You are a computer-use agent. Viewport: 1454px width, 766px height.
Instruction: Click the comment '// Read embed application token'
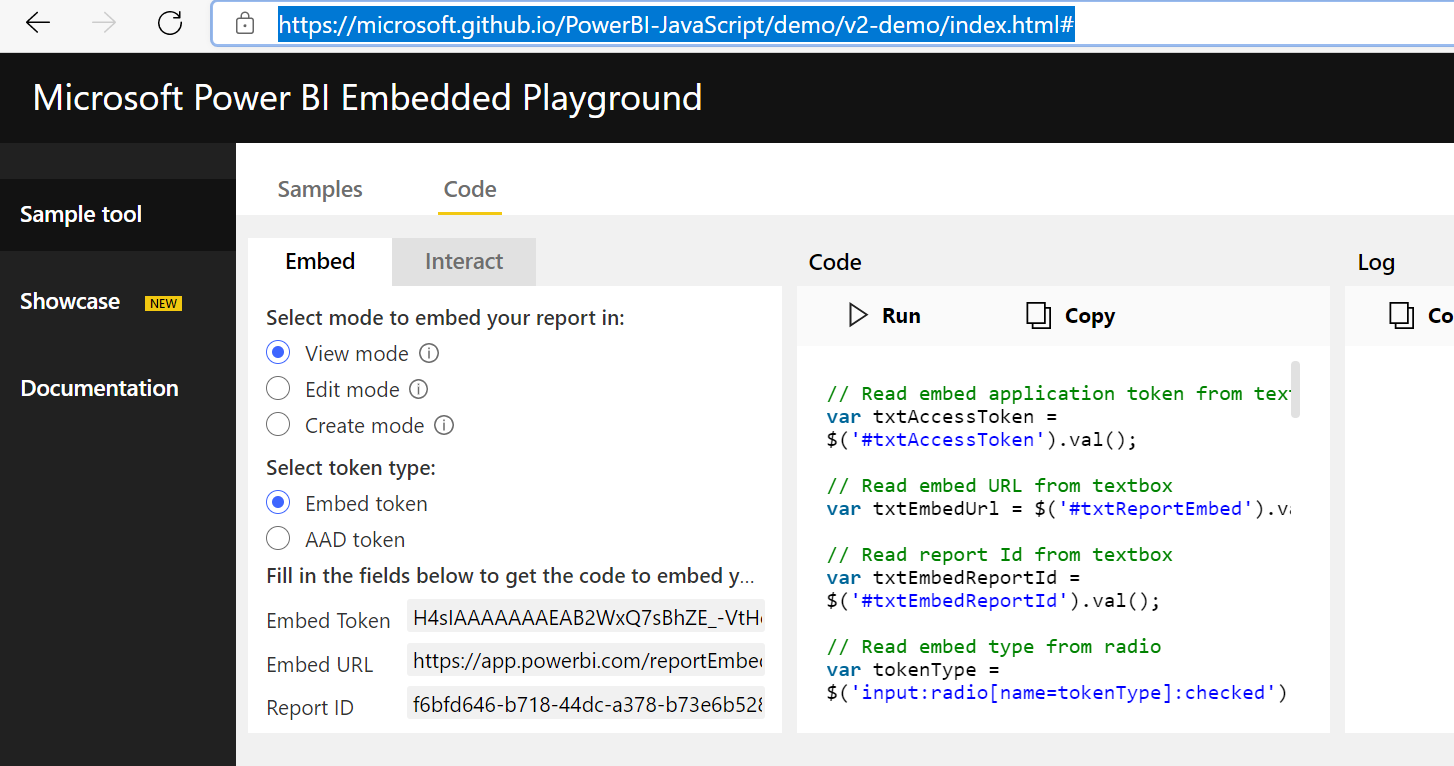(1057, 393)
